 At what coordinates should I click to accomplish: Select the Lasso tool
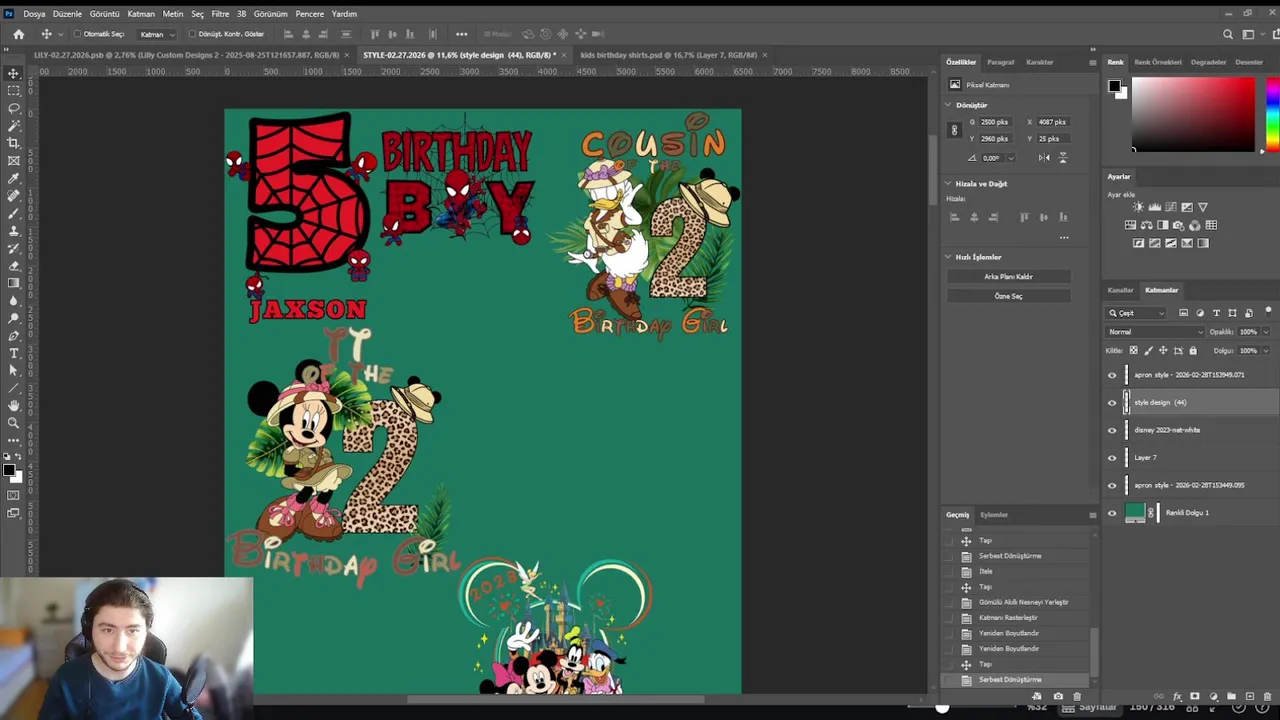click(14, 108)
